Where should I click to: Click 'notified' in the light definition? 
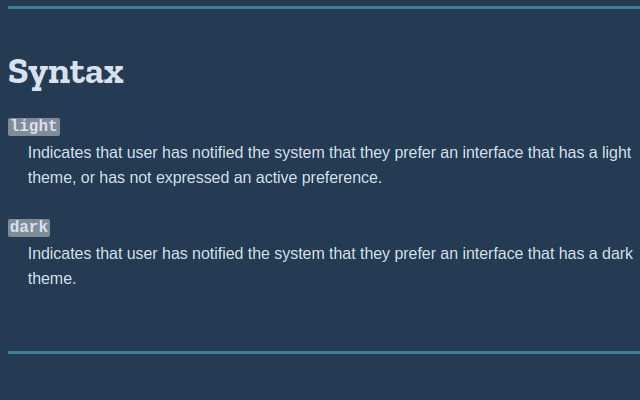click(218, 153)
